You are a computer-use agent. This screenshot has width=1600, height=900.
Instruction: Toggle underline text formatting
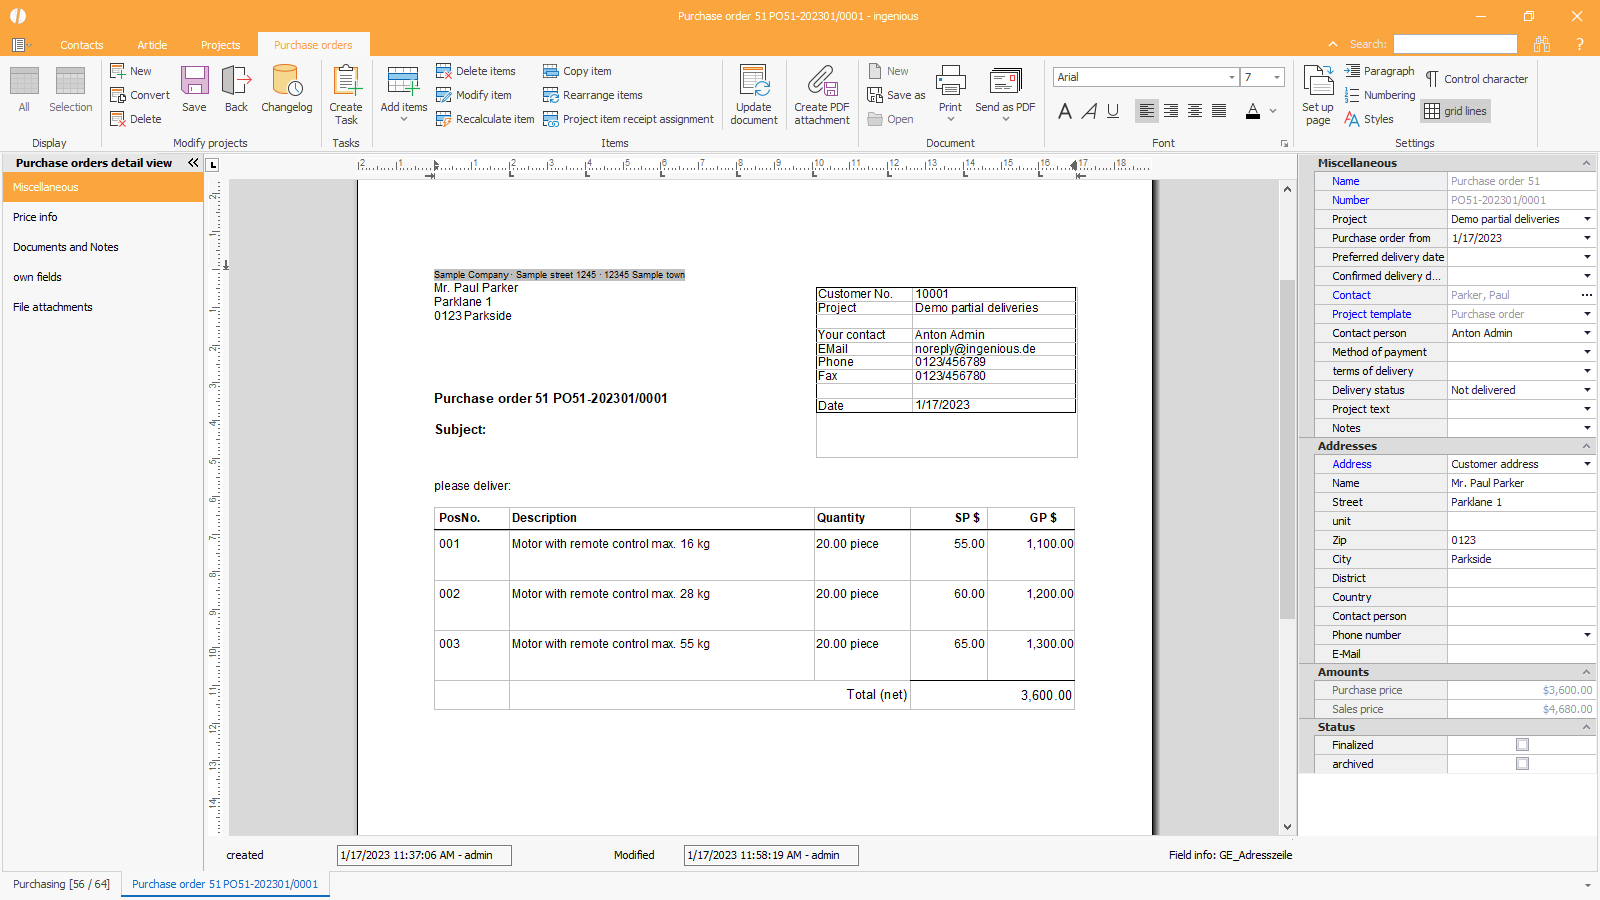(x=1113, y=111)
